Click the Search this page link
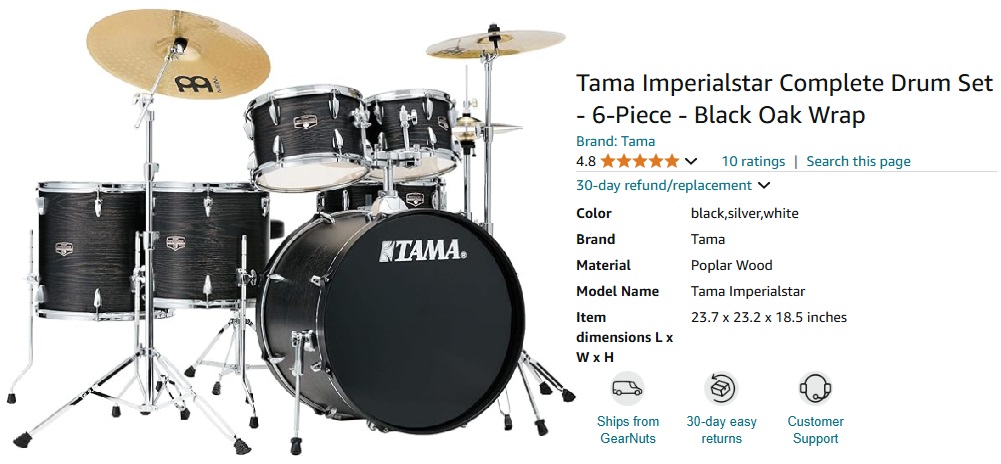This screenshot has height=464, width=1001. pos(859,161)
